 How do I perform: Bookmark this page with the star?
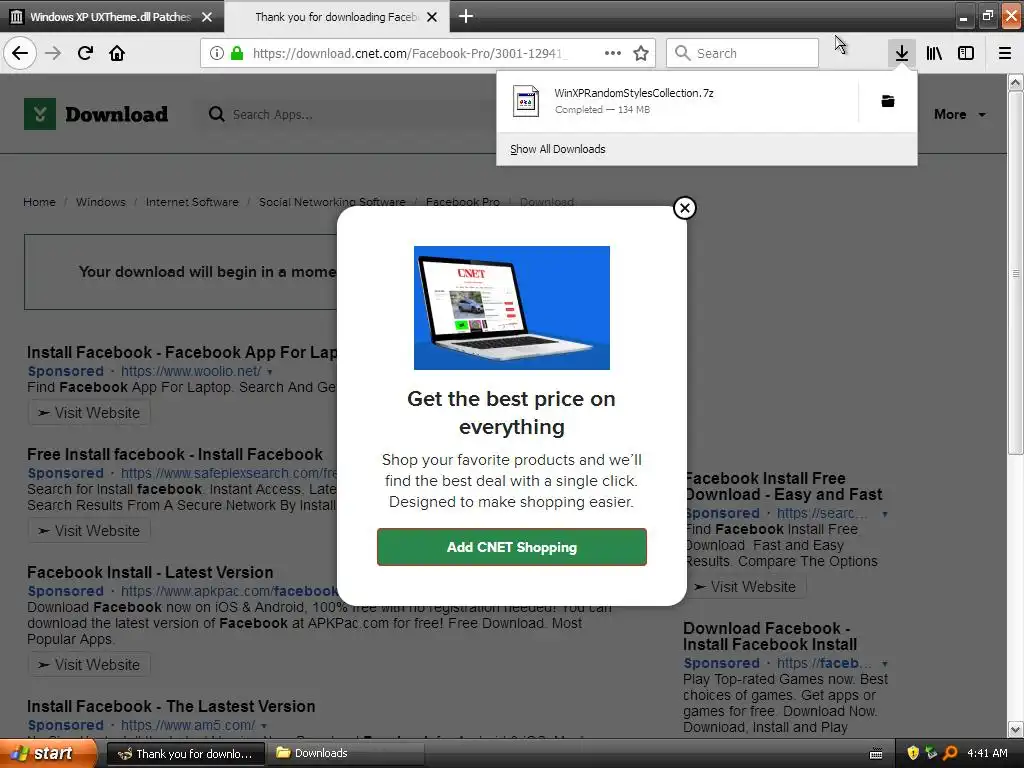[641, 53]
